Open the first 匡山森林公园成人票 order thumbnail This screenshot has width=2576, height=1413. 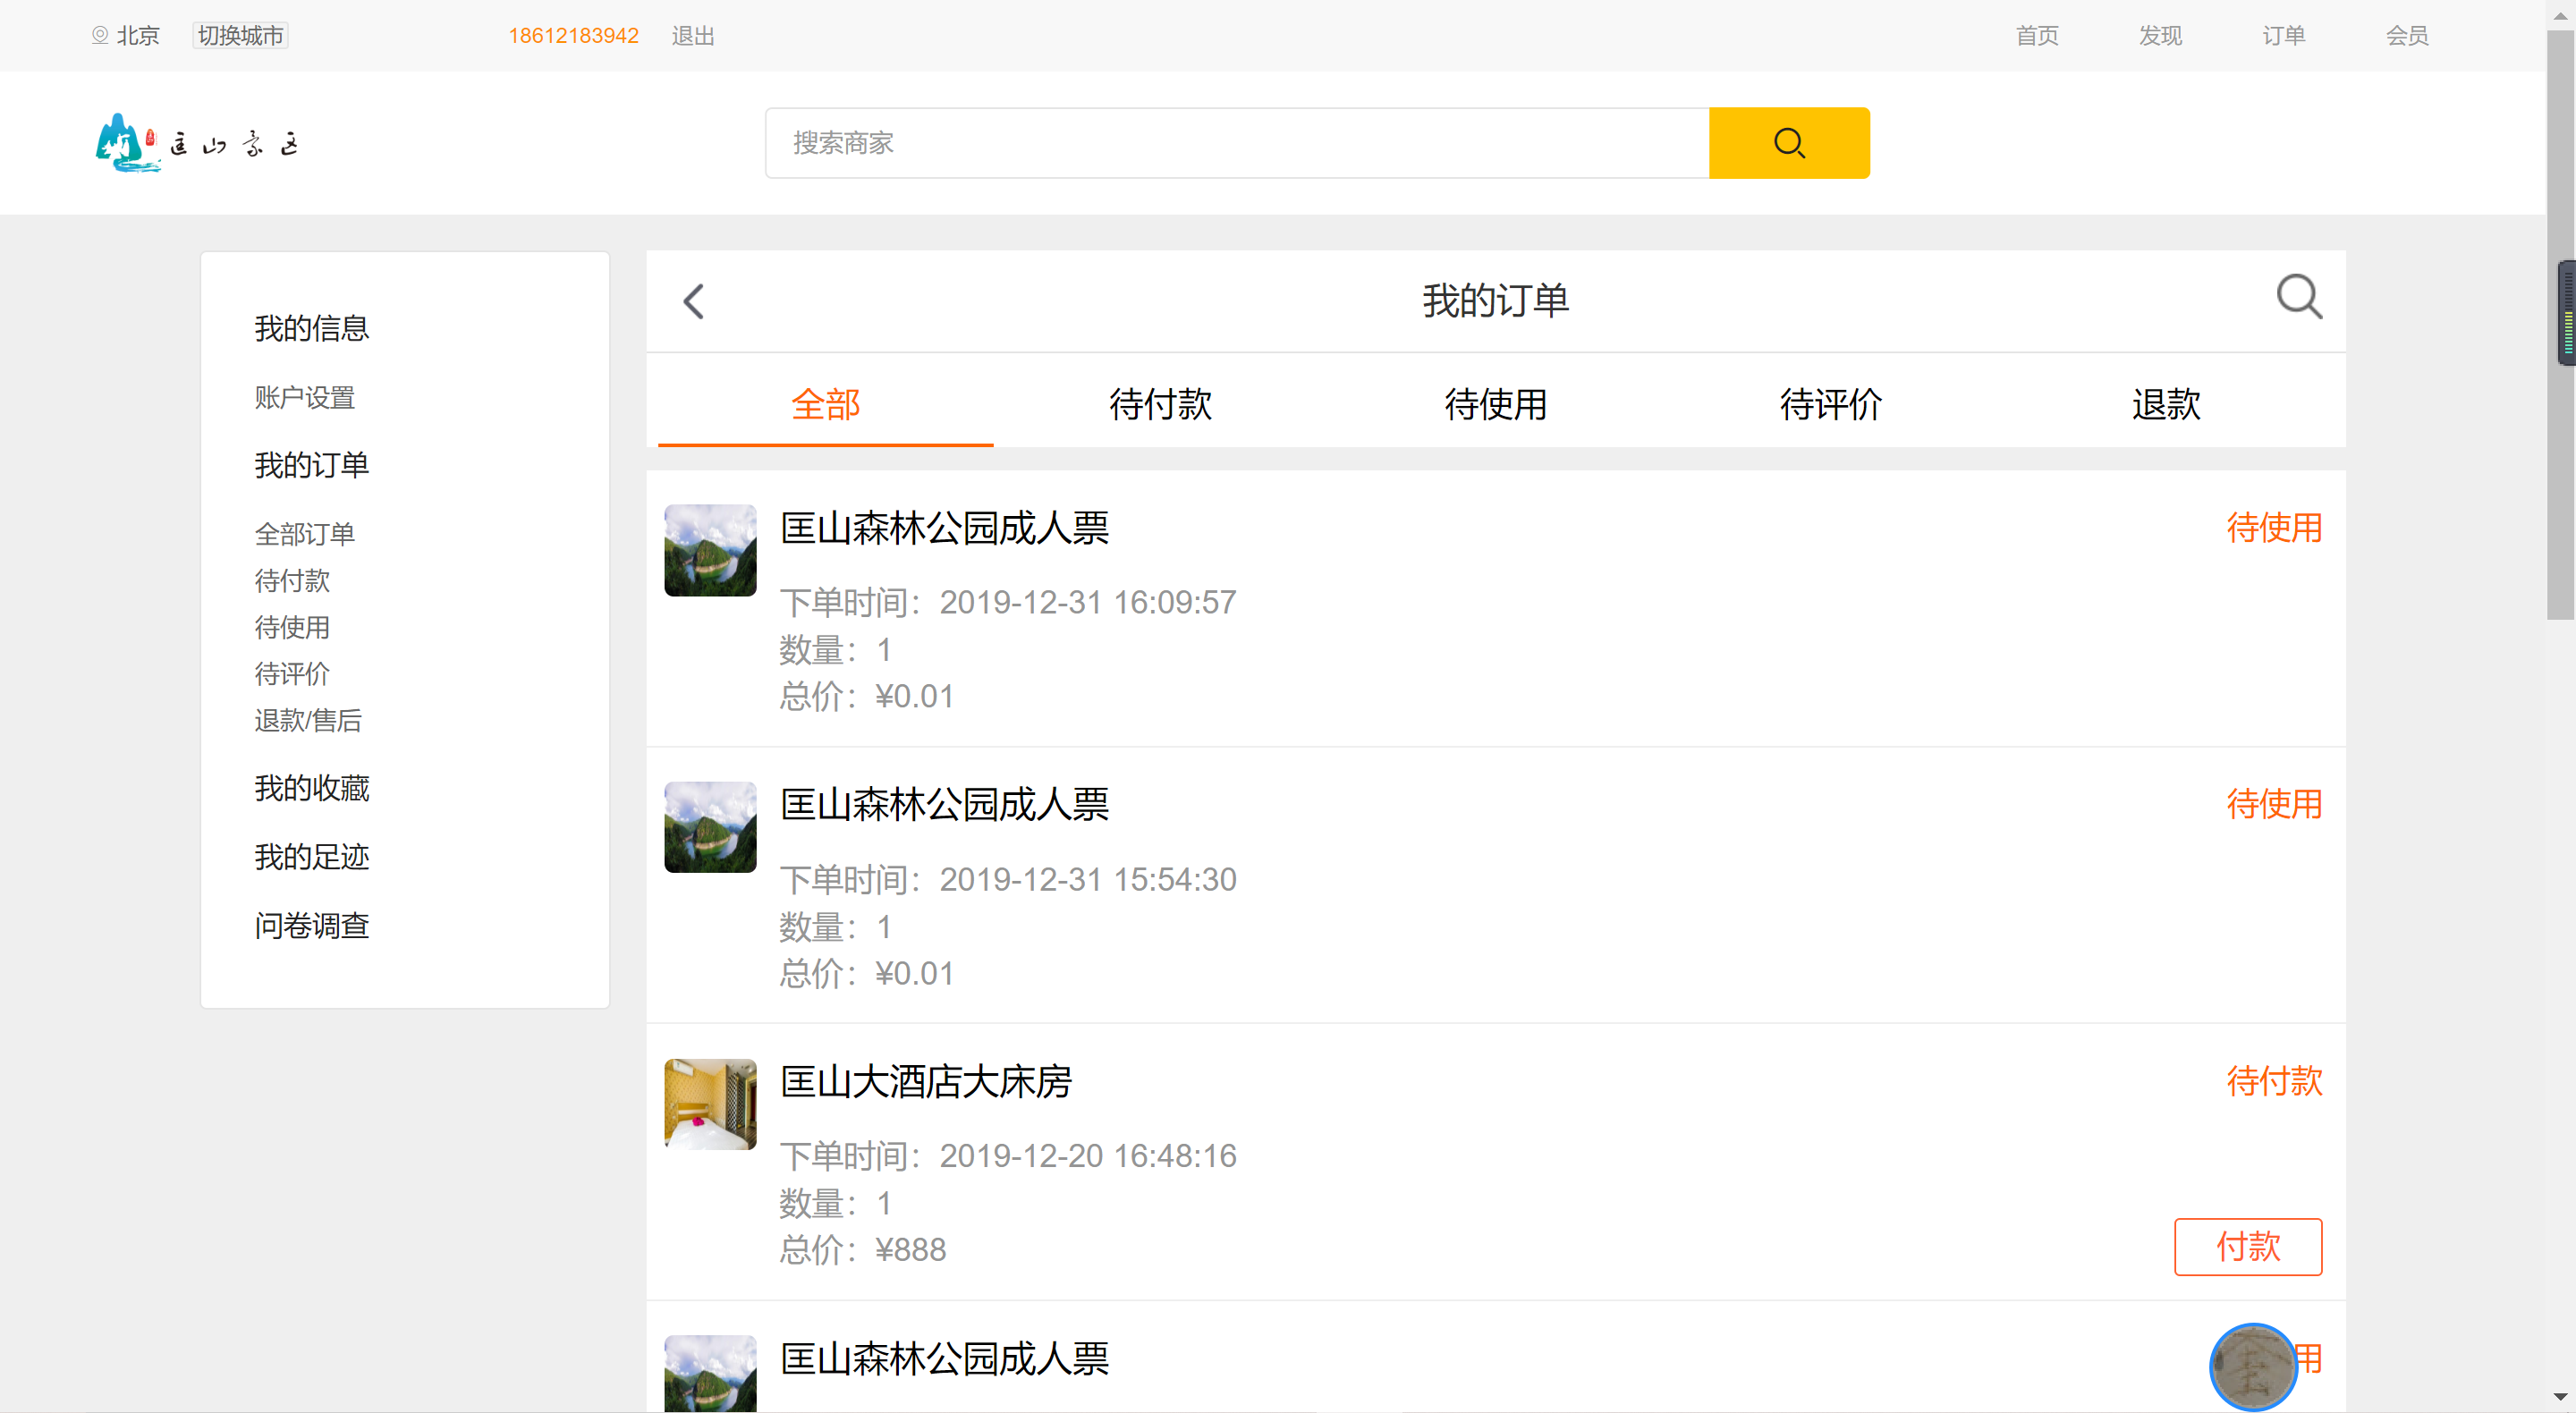click(x=709, y=550)
